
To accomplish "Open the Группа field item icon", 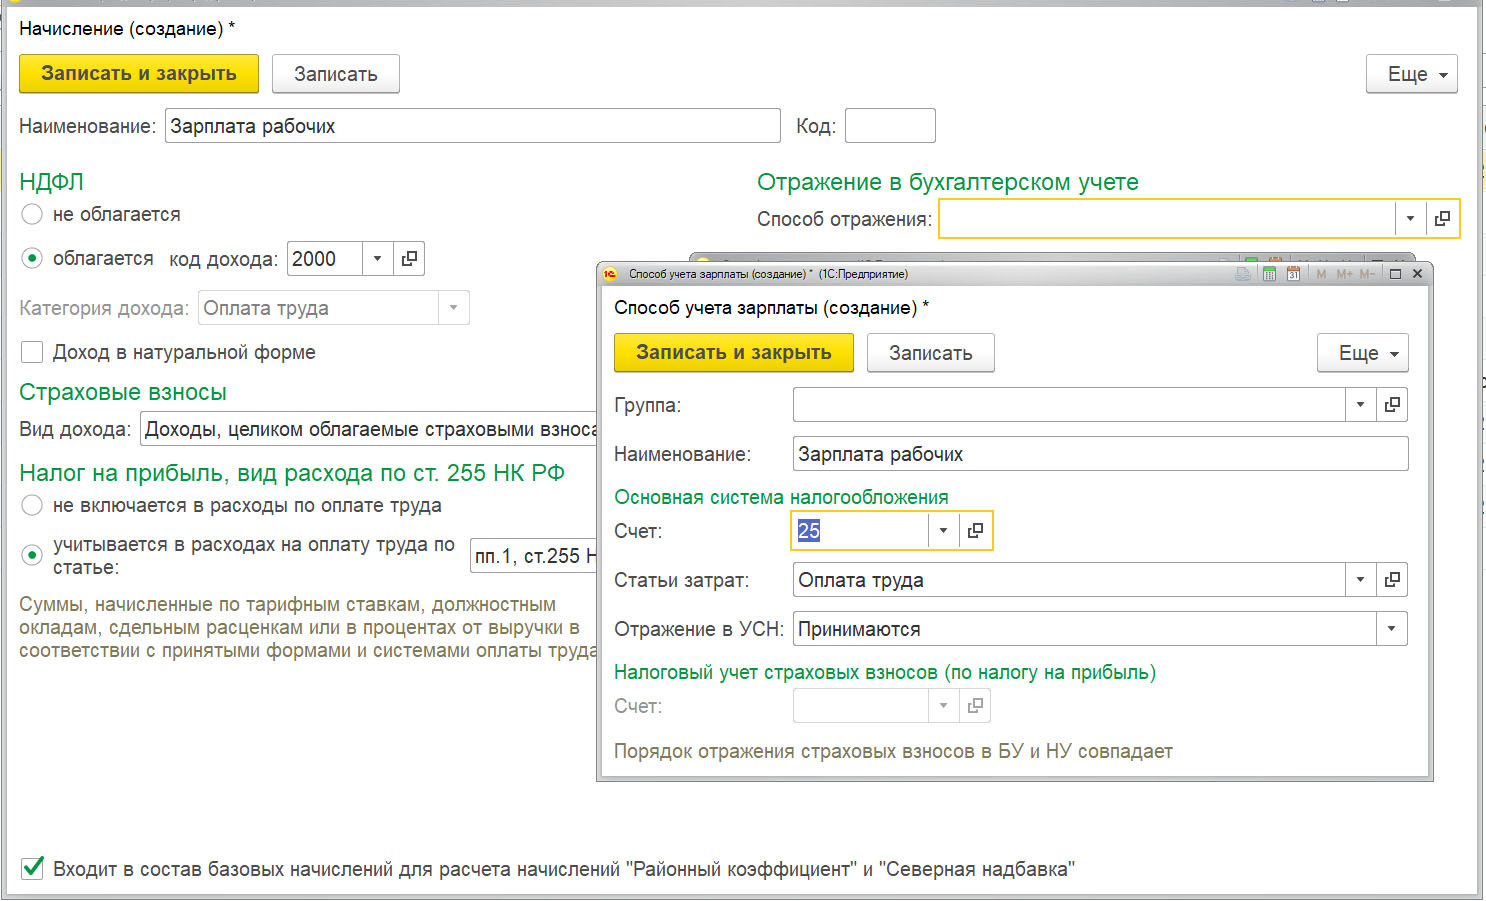I will point(1392,405).
